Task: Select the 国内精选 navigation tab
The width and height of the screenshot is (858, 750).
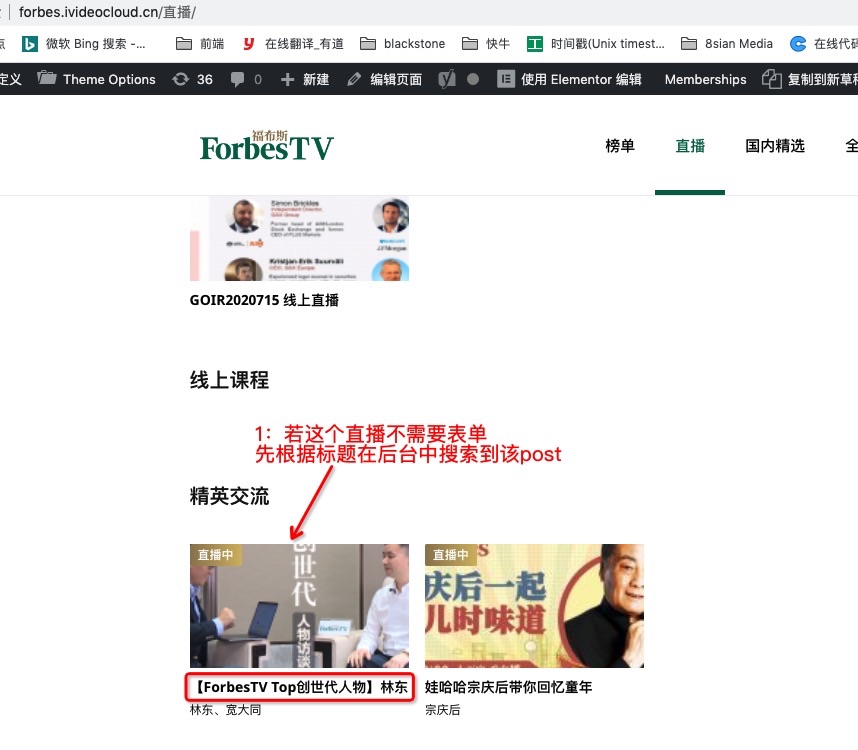Action: (775, 146)
